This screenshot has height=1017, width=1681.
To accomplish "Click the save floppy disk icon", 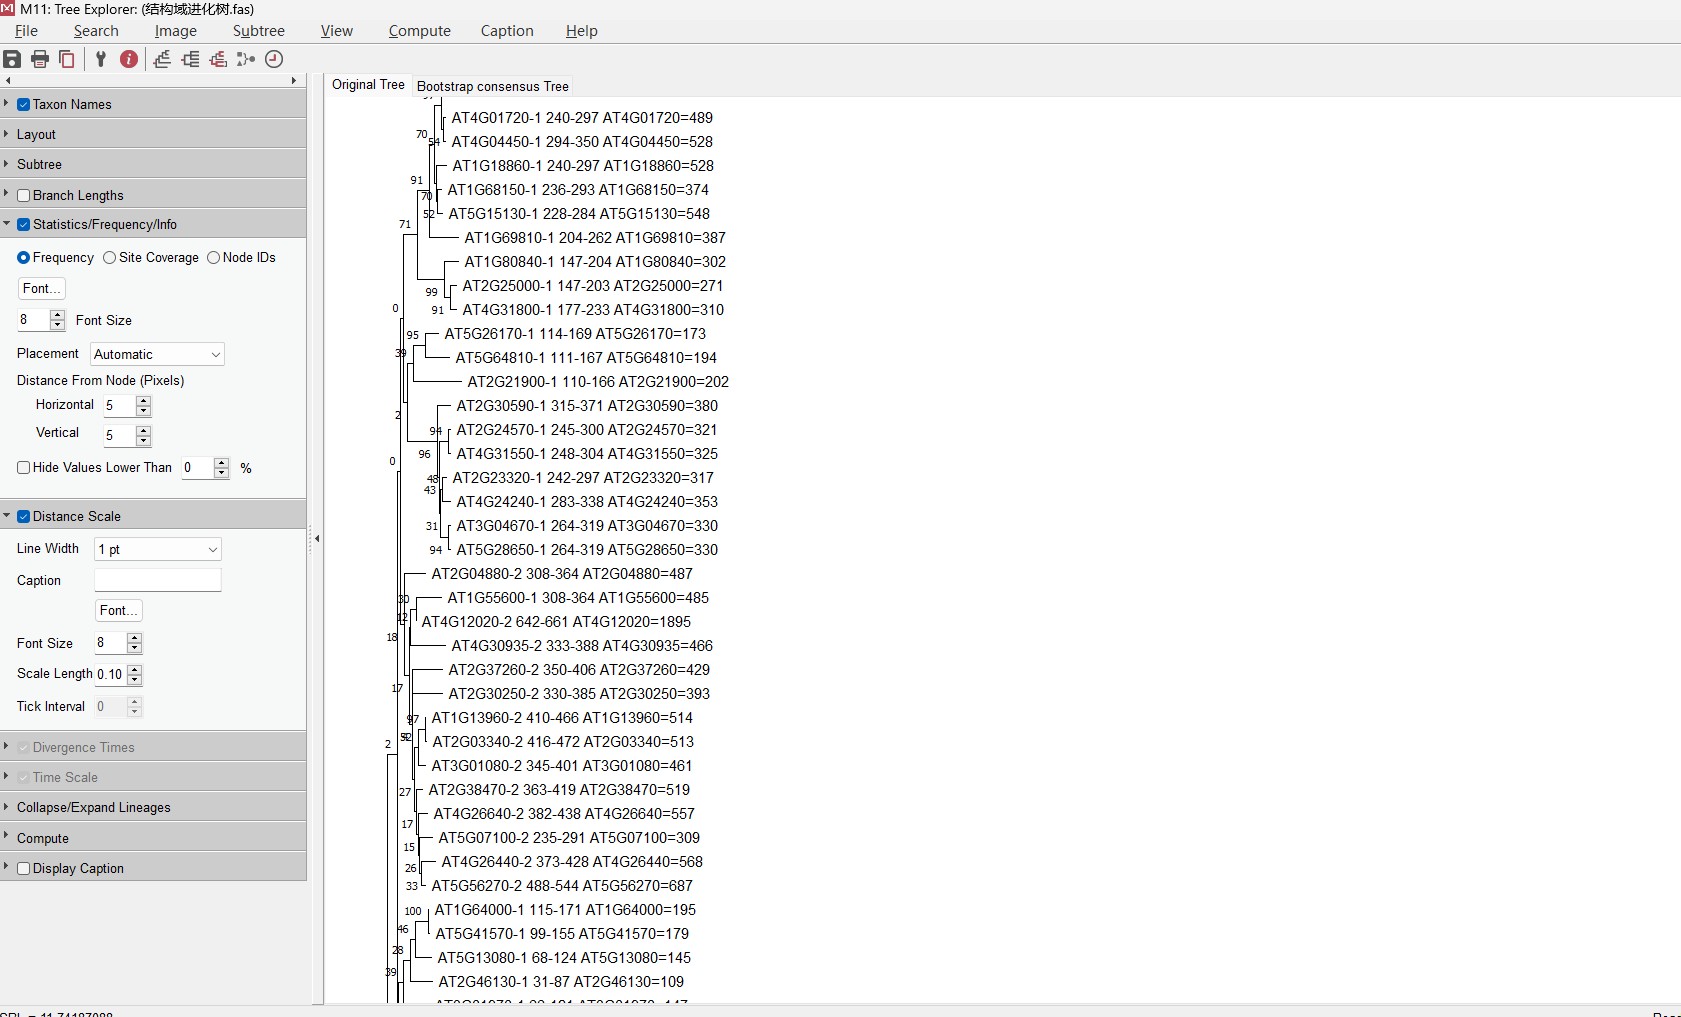I will [12, 59].
